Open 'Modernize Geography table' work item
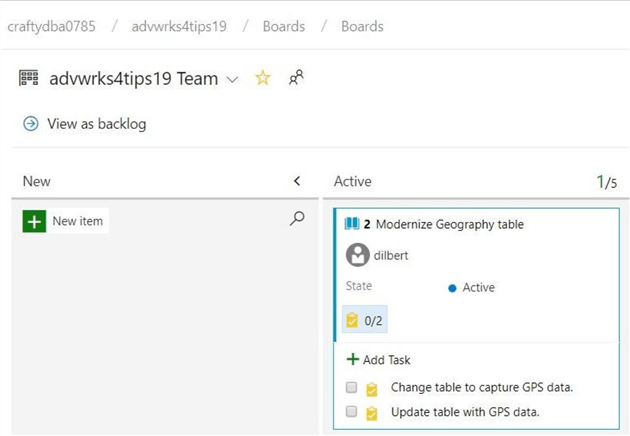The image size is (630, 436). [x=449, y=224]
